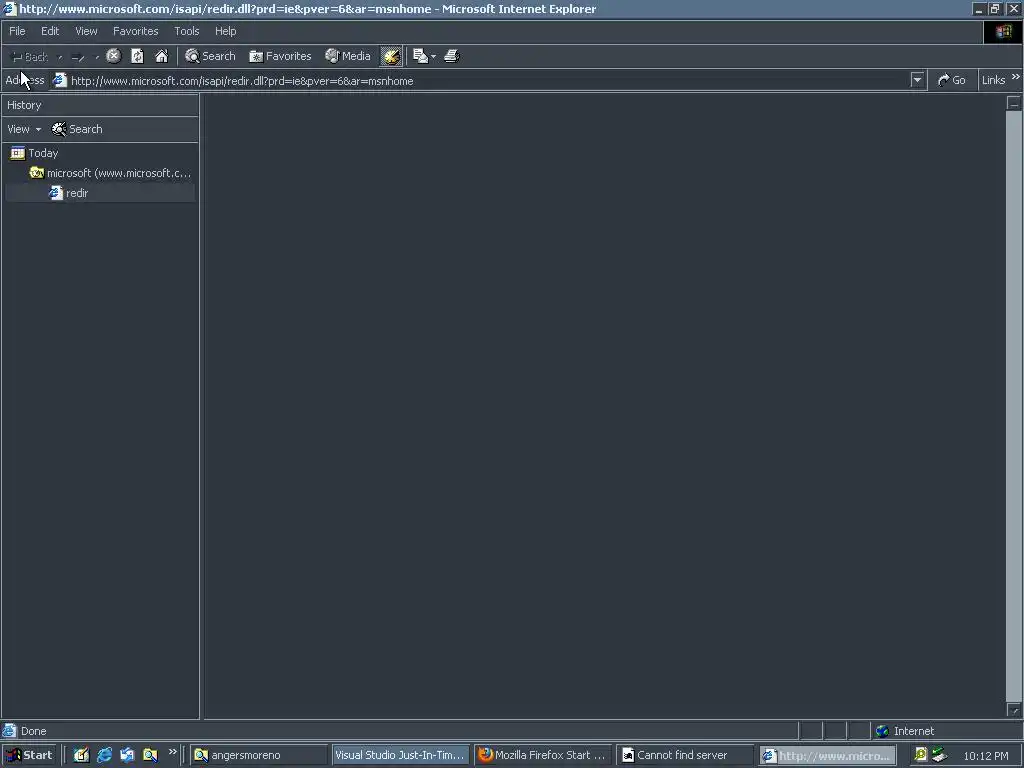Click the Go button
This screenshot has width=1024, height=768.
(952, 80)
